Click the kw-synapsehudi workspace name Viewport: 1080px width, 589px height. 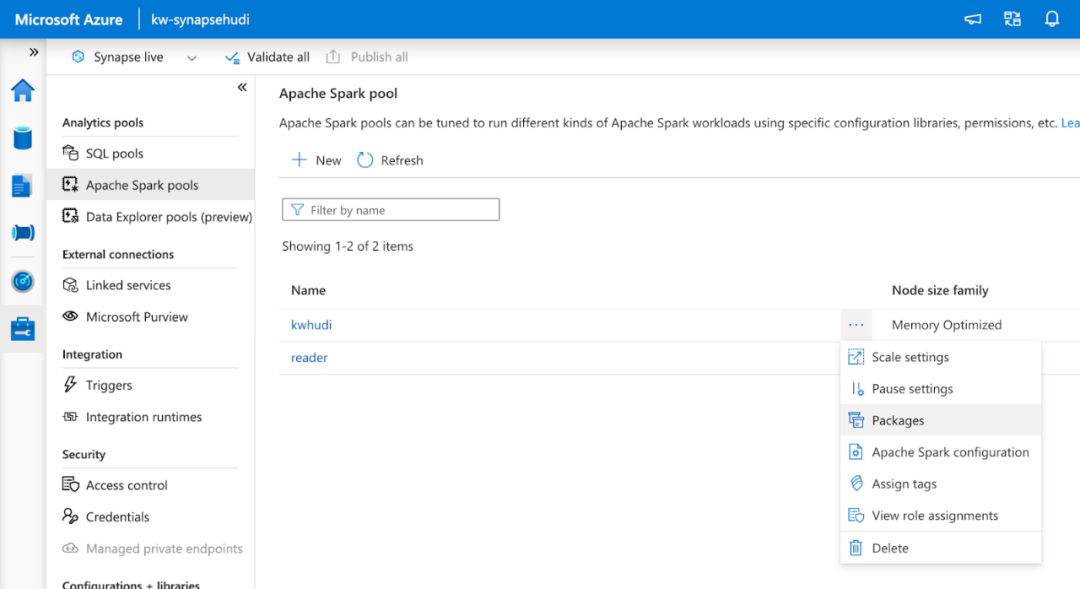(200, 19)
